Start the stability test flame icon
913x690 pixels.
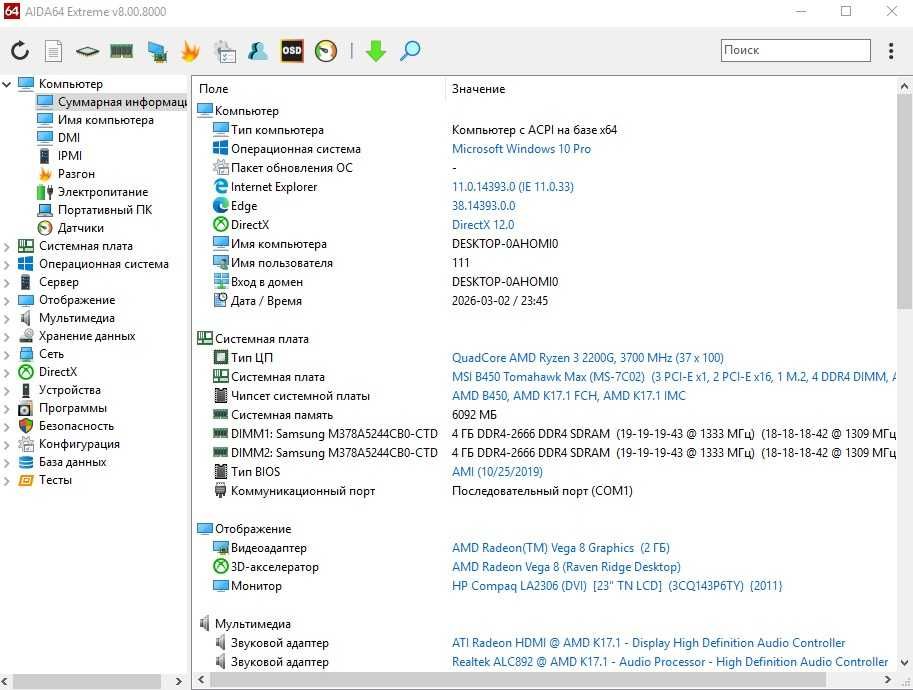(190, 51)
